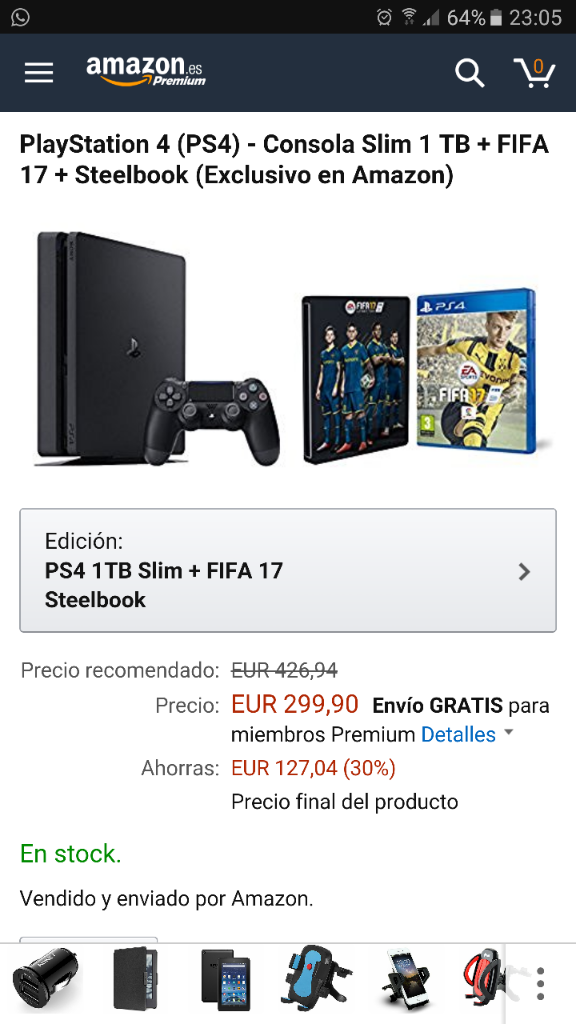Tap the search magnifier icon
This screenshot has height=1024, width=576.
point(469,72)
